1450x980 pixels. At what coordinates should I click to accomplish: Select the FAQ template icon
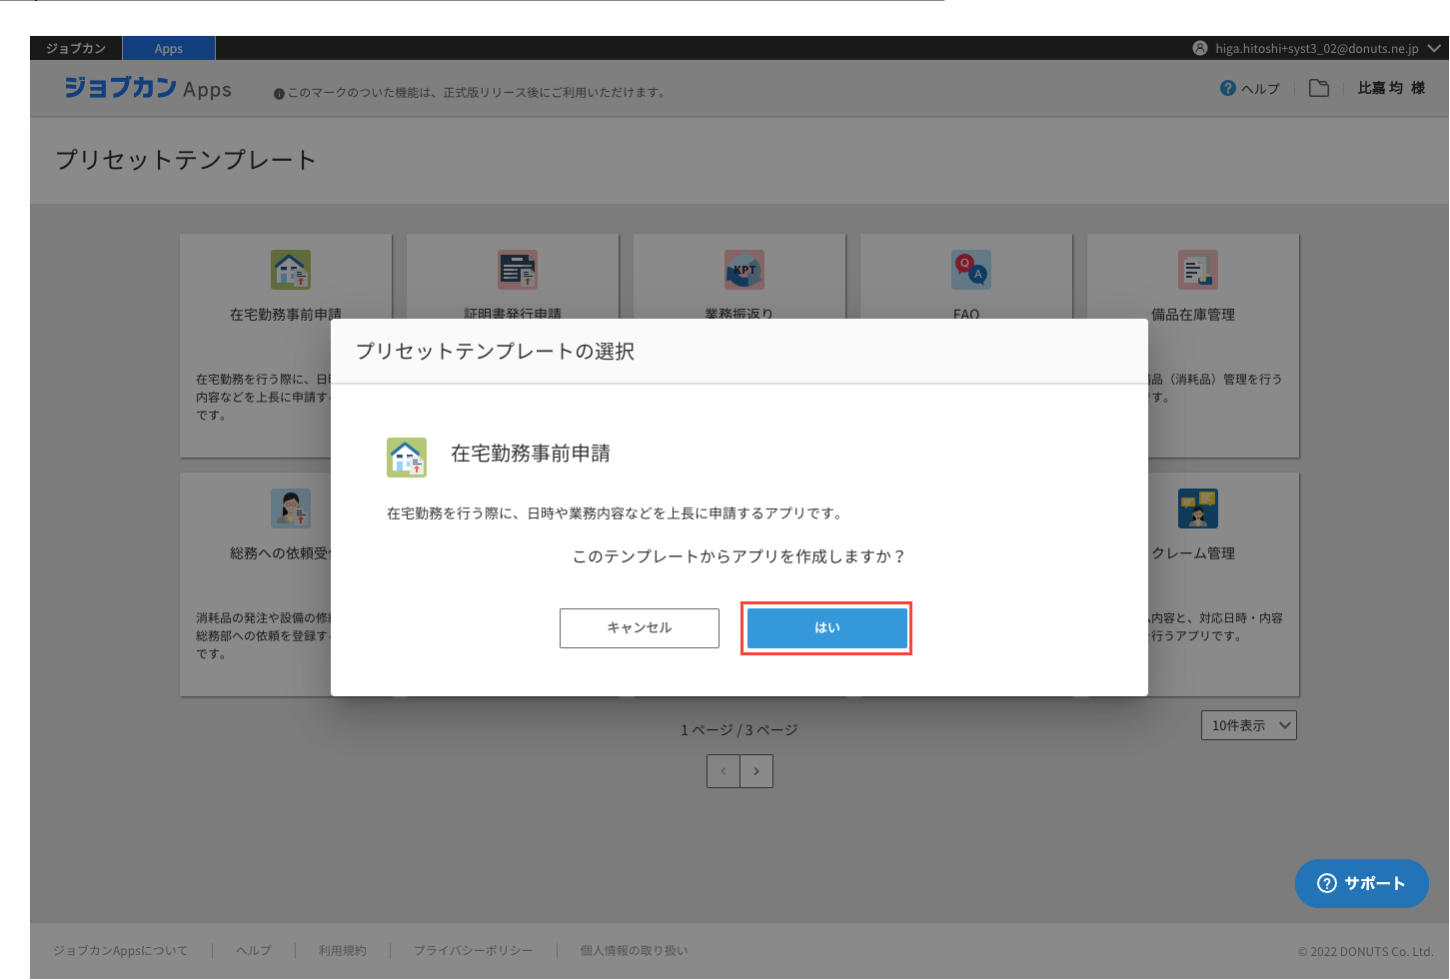pyautogui.click(x=971, y=270)
